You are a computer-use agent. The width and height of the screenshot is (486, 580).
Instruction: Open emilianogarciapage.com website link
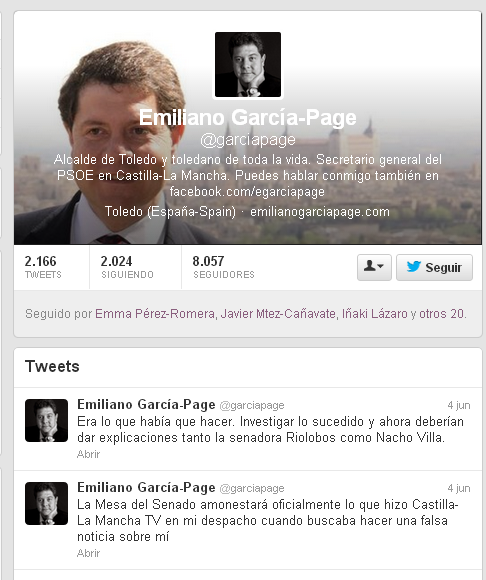pyautogui.click(x=320, y=212)
